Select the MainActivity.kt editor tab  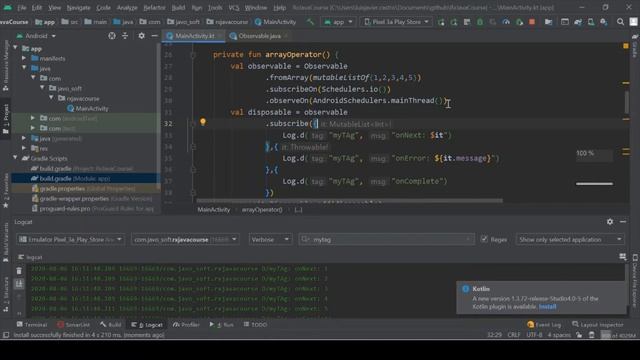[193, 36]
